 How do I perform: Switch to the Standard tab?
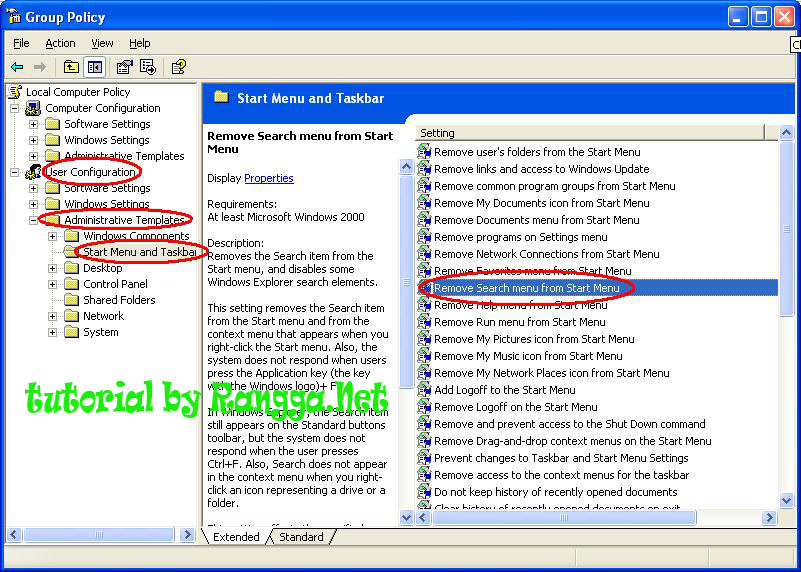301,537
